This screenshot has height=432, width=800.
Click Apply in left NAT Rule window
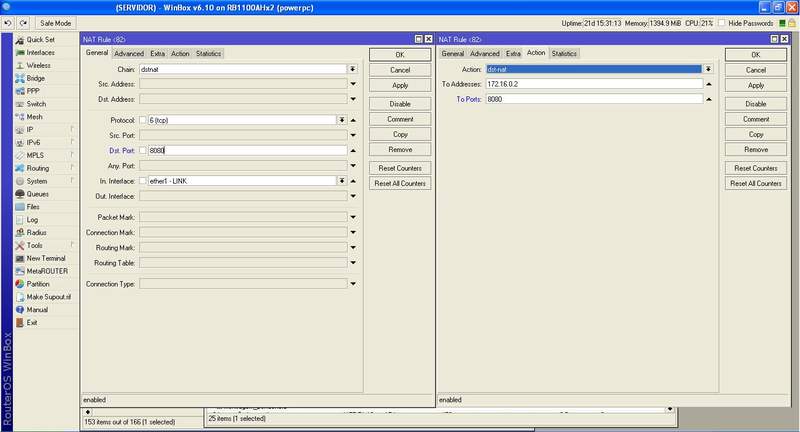[x=400, y=85]
